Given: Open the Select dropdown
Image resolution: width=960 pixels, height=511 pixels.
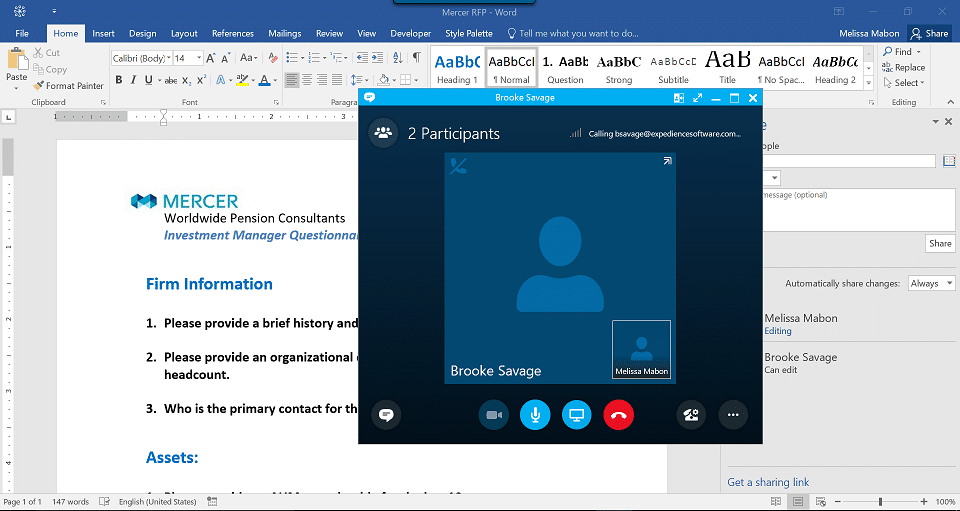Looking at the screenshot, I should pos(904,83).
